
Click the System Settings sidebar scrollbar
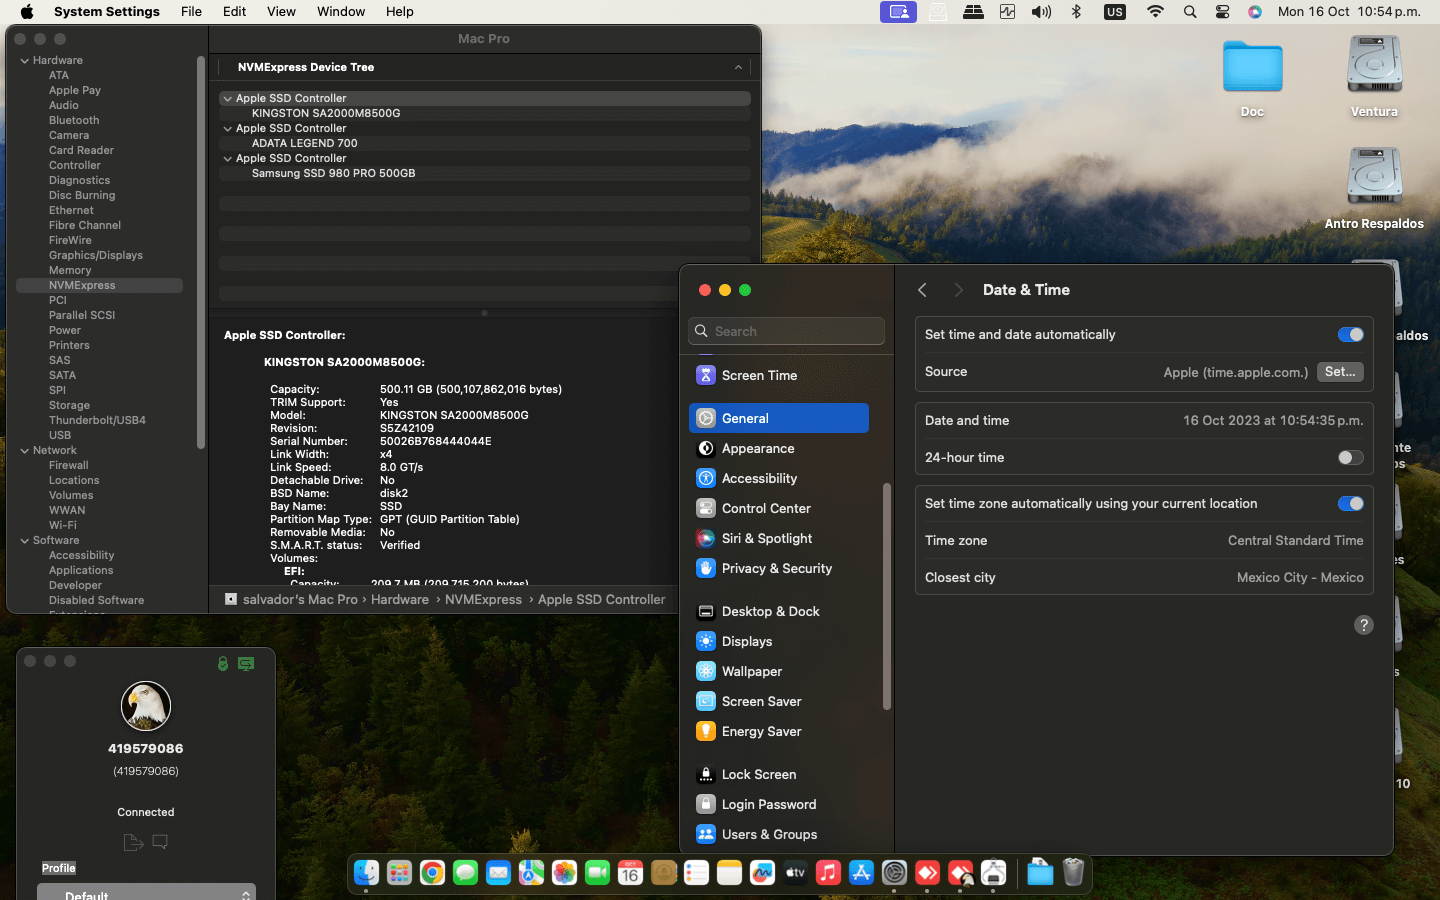coord(886,596)
